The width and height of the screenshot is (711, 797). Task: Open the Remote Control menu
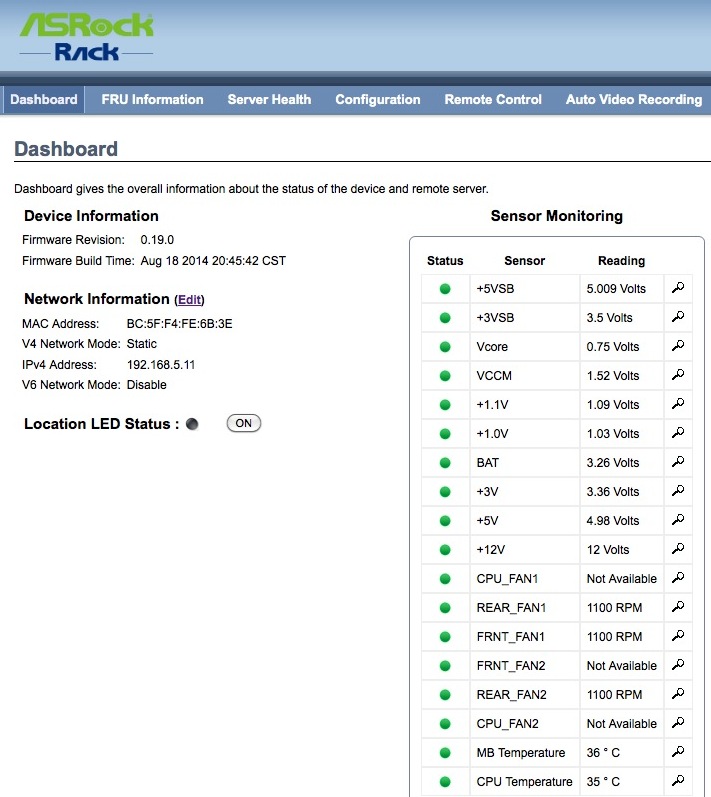click(x=493, y=99)
